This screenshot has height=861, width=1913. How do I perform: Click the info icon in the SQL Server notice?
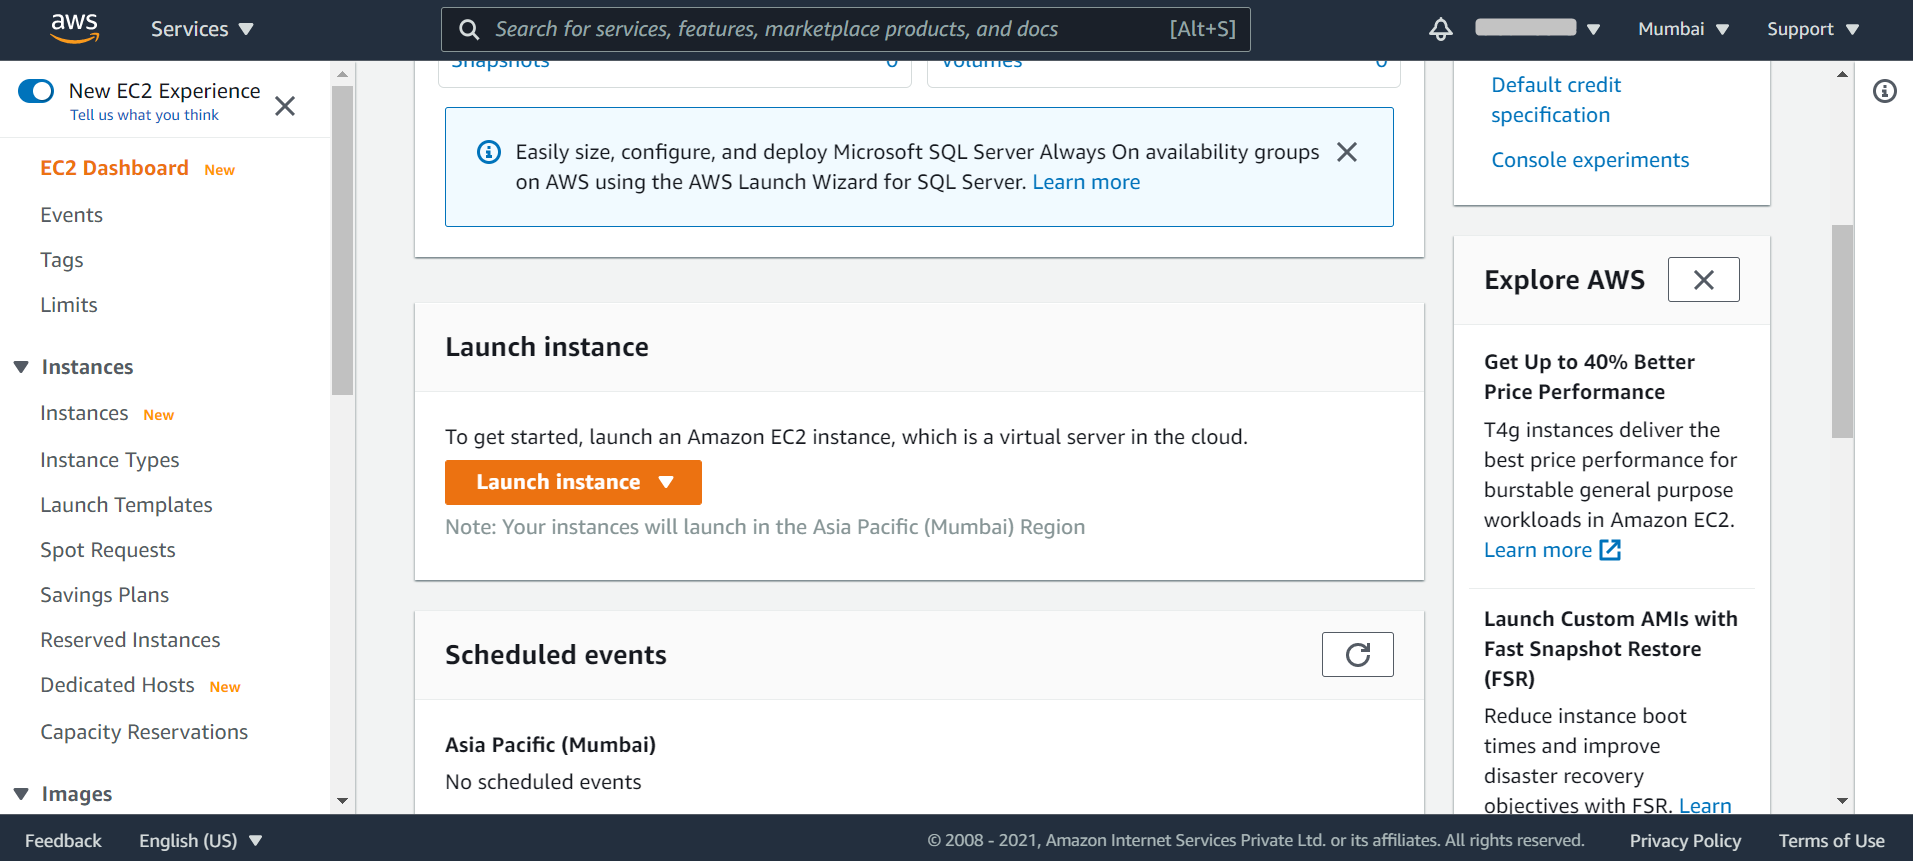coord(489,152)
